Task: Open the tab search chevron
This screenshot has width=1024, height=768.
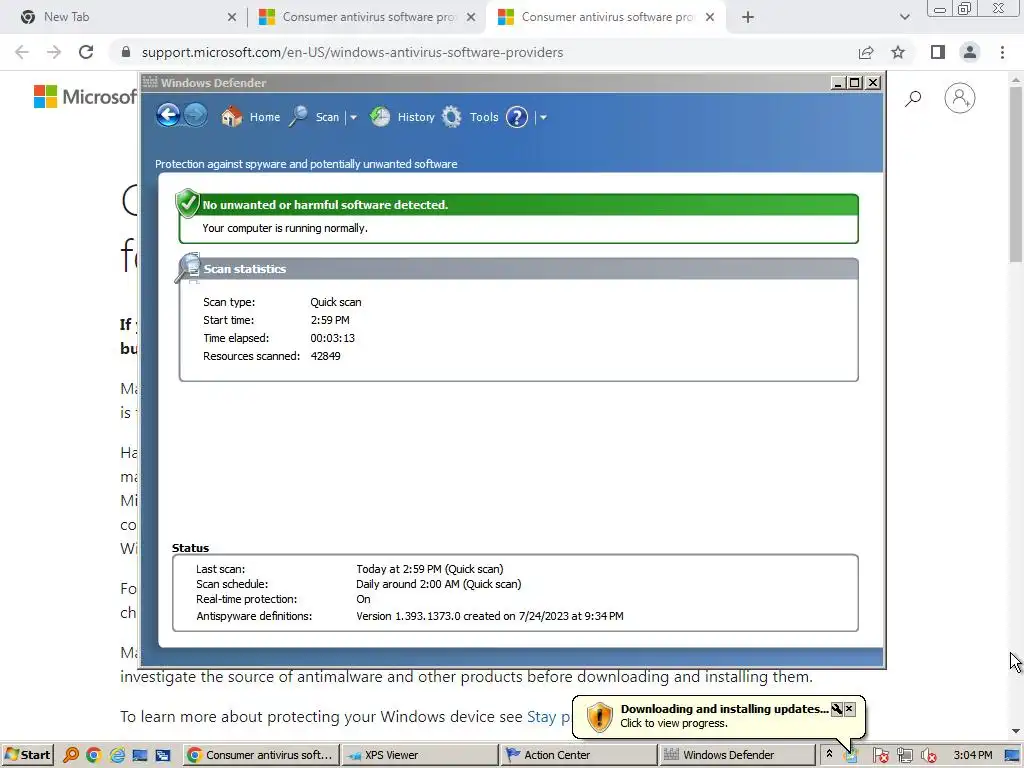Action: click(x=904, y=17)
